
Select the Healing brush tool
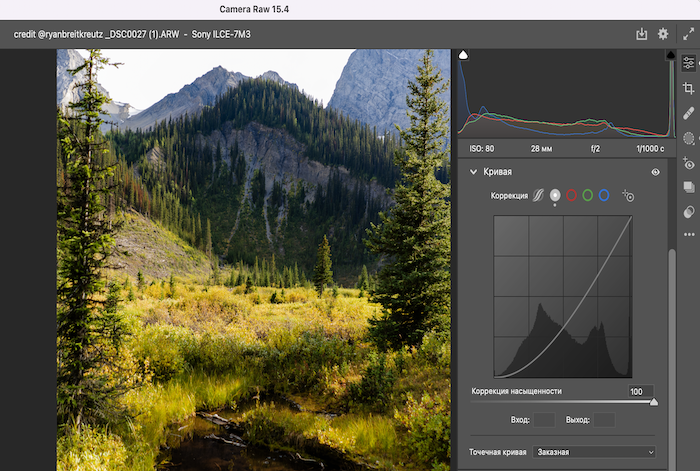[689, 113]
